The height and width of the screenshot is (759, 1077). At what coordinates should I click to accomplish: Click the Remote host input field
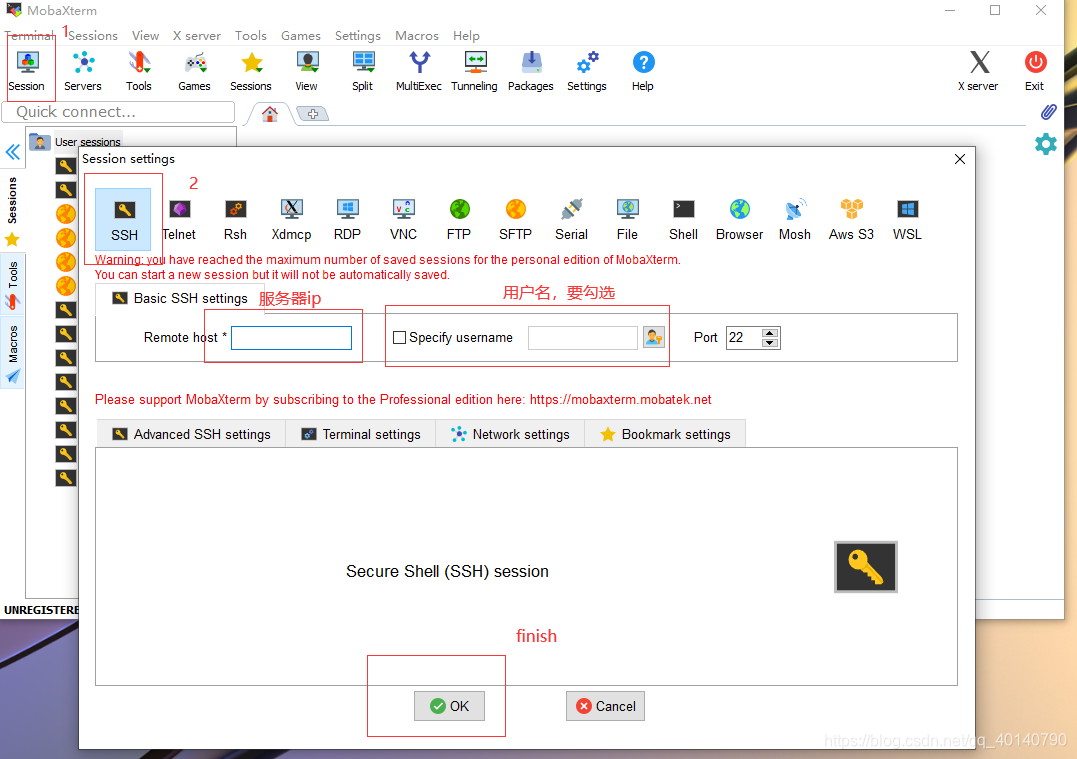[x=291, y=338]
